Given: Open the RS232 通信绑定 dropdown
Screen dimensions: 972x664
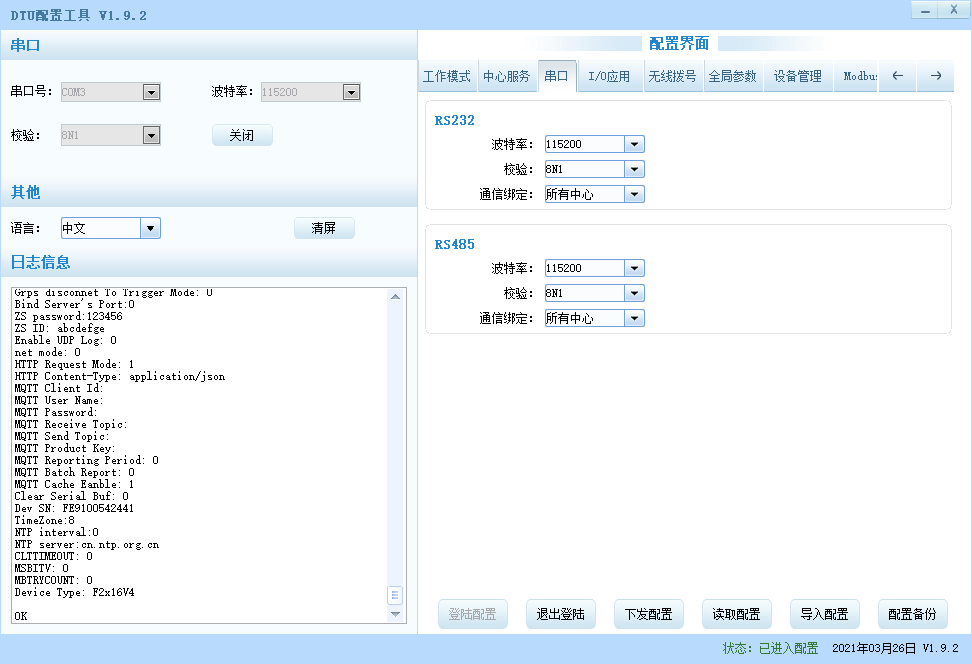Looking at the screenshot, I should [x=634, y=194].
